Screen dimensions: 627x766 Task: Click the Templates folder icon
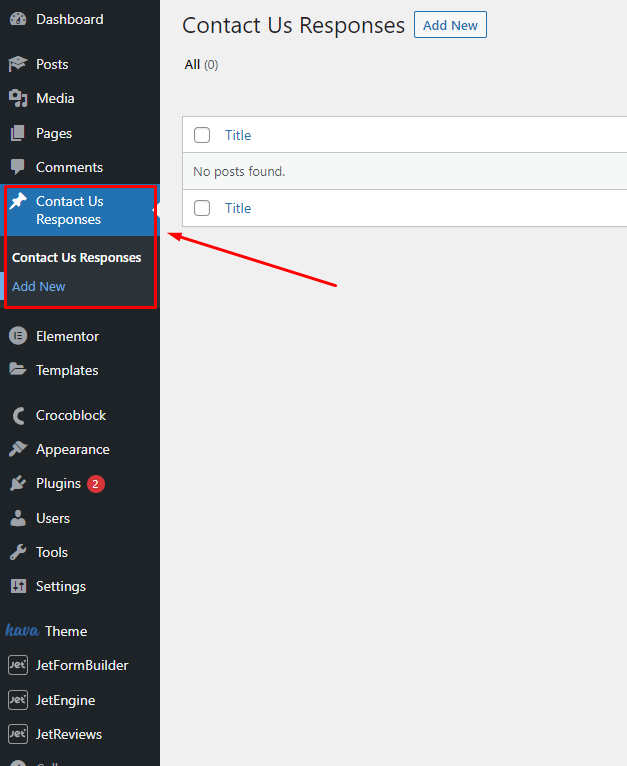[x=18, y=370]
